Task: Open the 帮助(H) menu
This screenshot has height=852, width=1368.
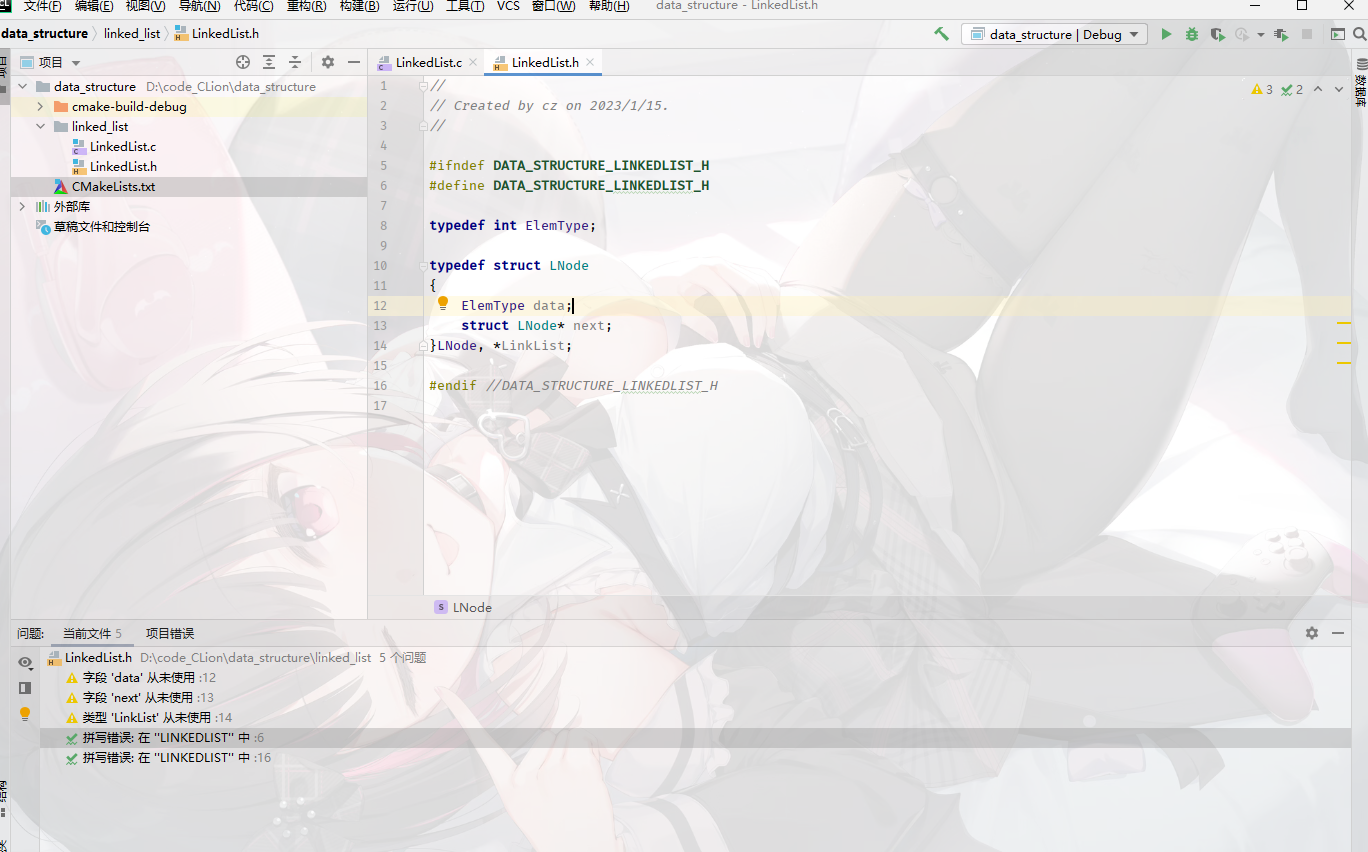Action: tap(609, 6)
